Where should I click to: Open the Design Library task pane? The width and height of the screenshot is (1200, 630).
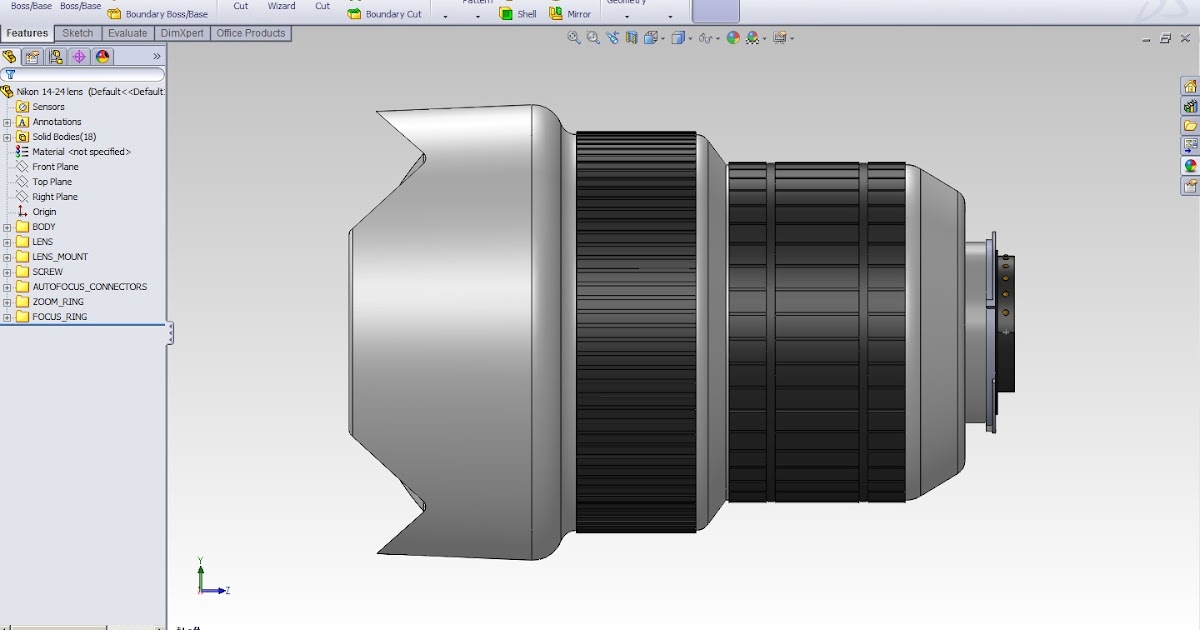pos(1189,105)
